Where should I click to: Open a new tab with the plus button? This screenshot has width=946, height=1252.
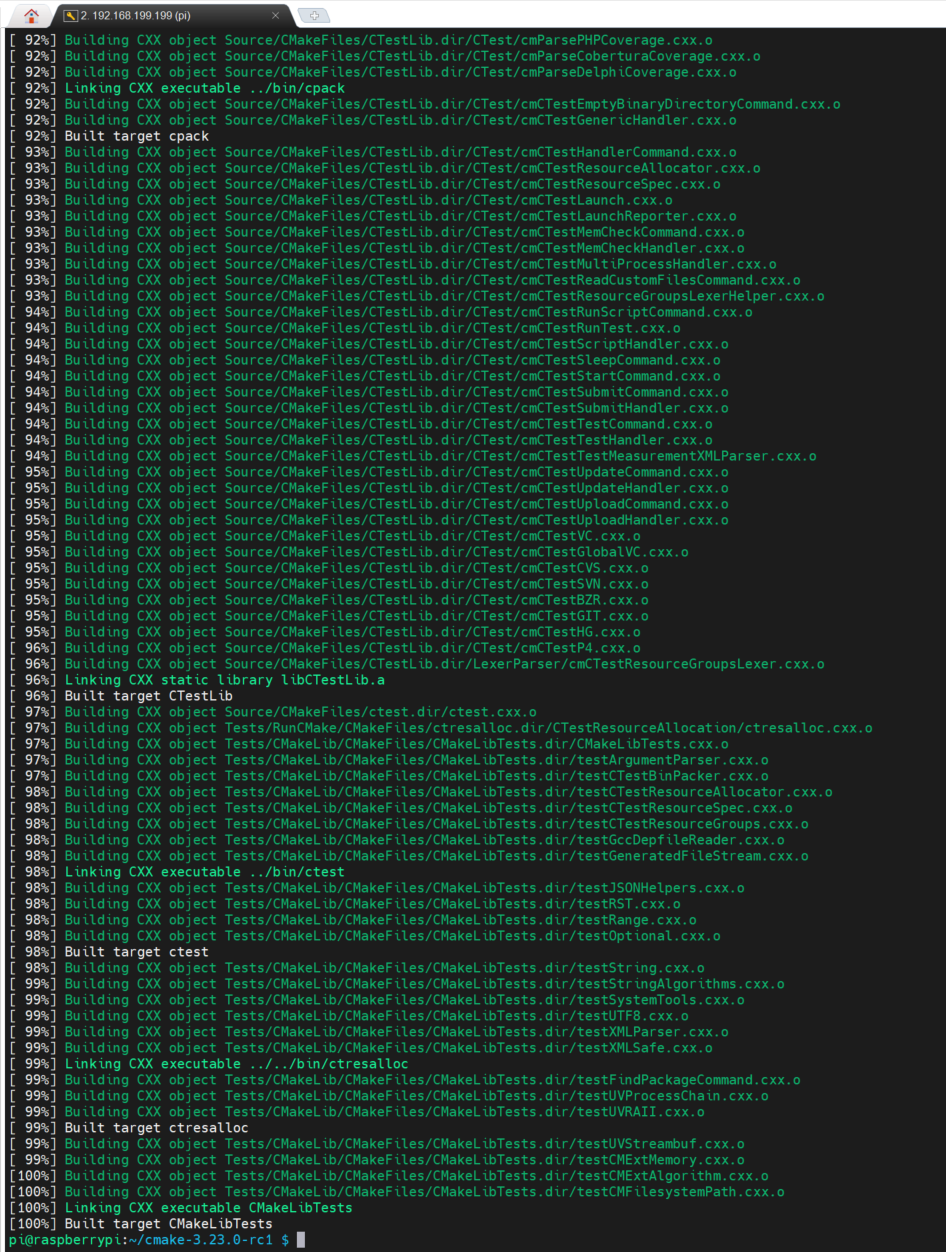click(314, 15)
